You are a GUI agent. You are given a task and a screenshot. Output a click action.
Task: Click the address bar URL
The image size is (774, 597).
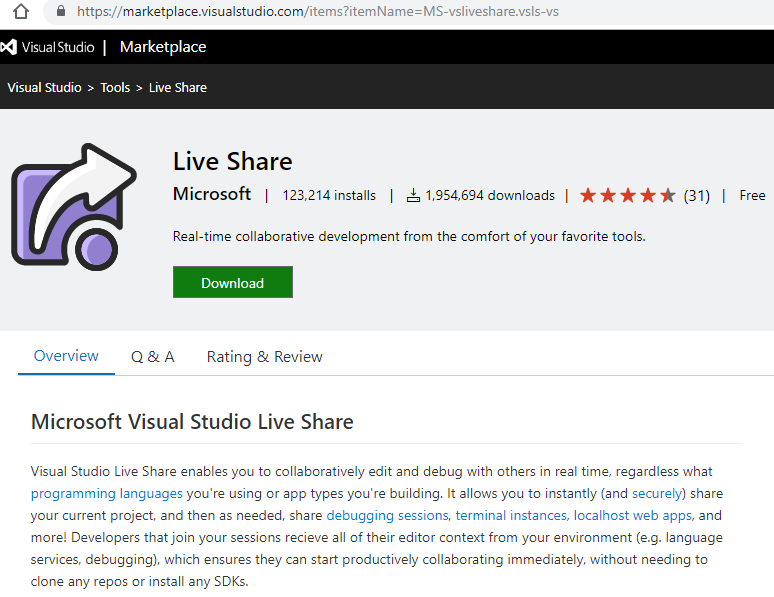(317, 11)
